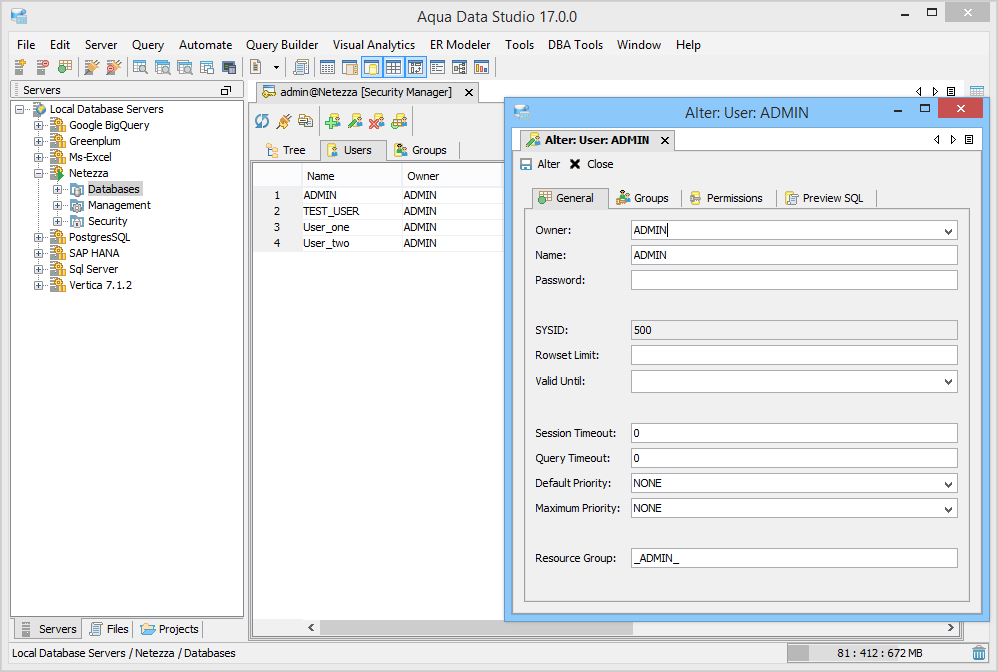The image size is (998, 672).
Task: Select the Sql Server tree item
Action: point(93,269)
